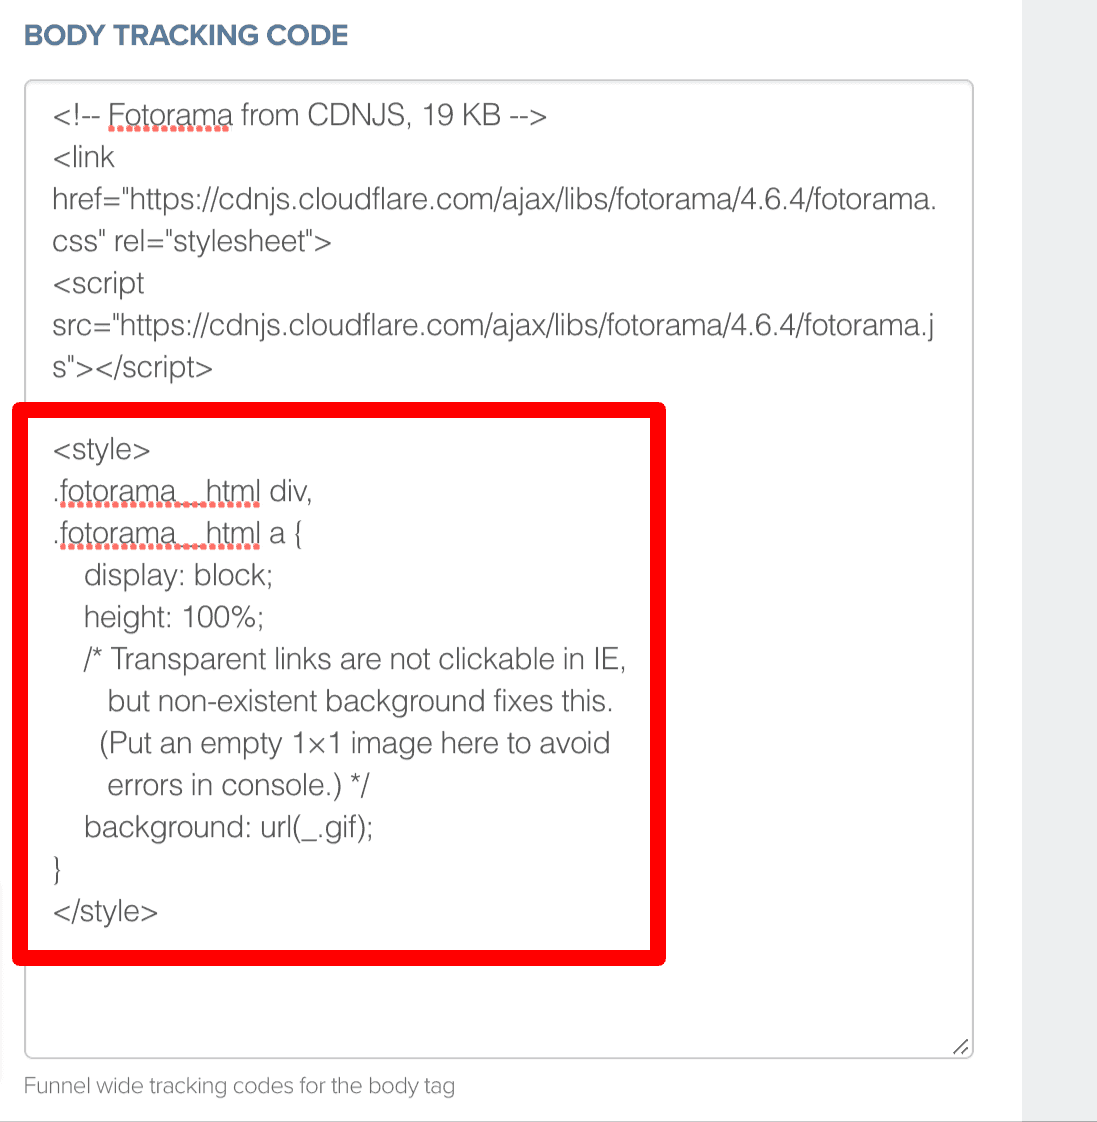Click the ".fotorama__html div," selector line

(182, 492)
